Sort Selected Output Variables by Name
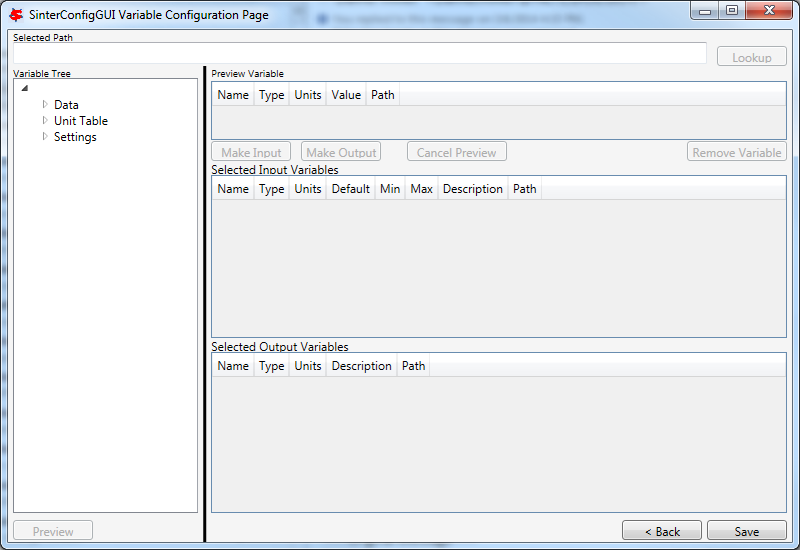 click(233, 365)
